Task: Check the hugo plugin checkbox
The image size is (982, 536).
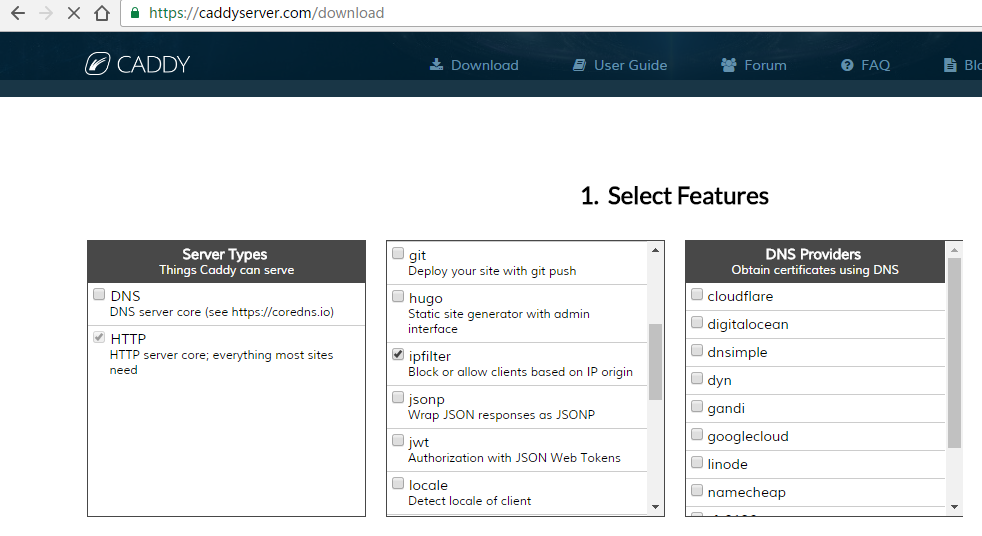Action: coord(398,296)
